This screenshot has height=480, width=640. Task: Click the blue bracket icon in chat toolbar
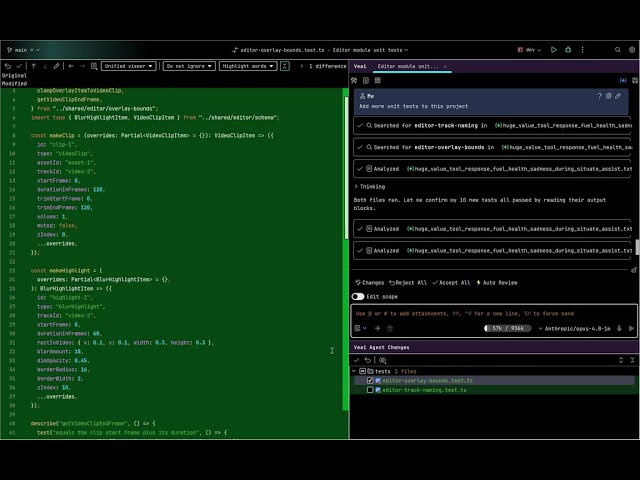click(623, 81)
